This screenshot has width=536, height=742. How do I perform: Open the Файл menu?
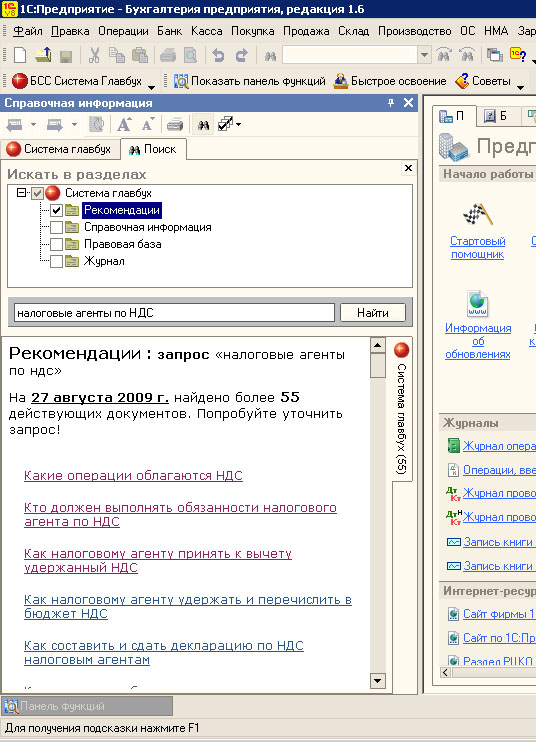[x=27, y=31]
